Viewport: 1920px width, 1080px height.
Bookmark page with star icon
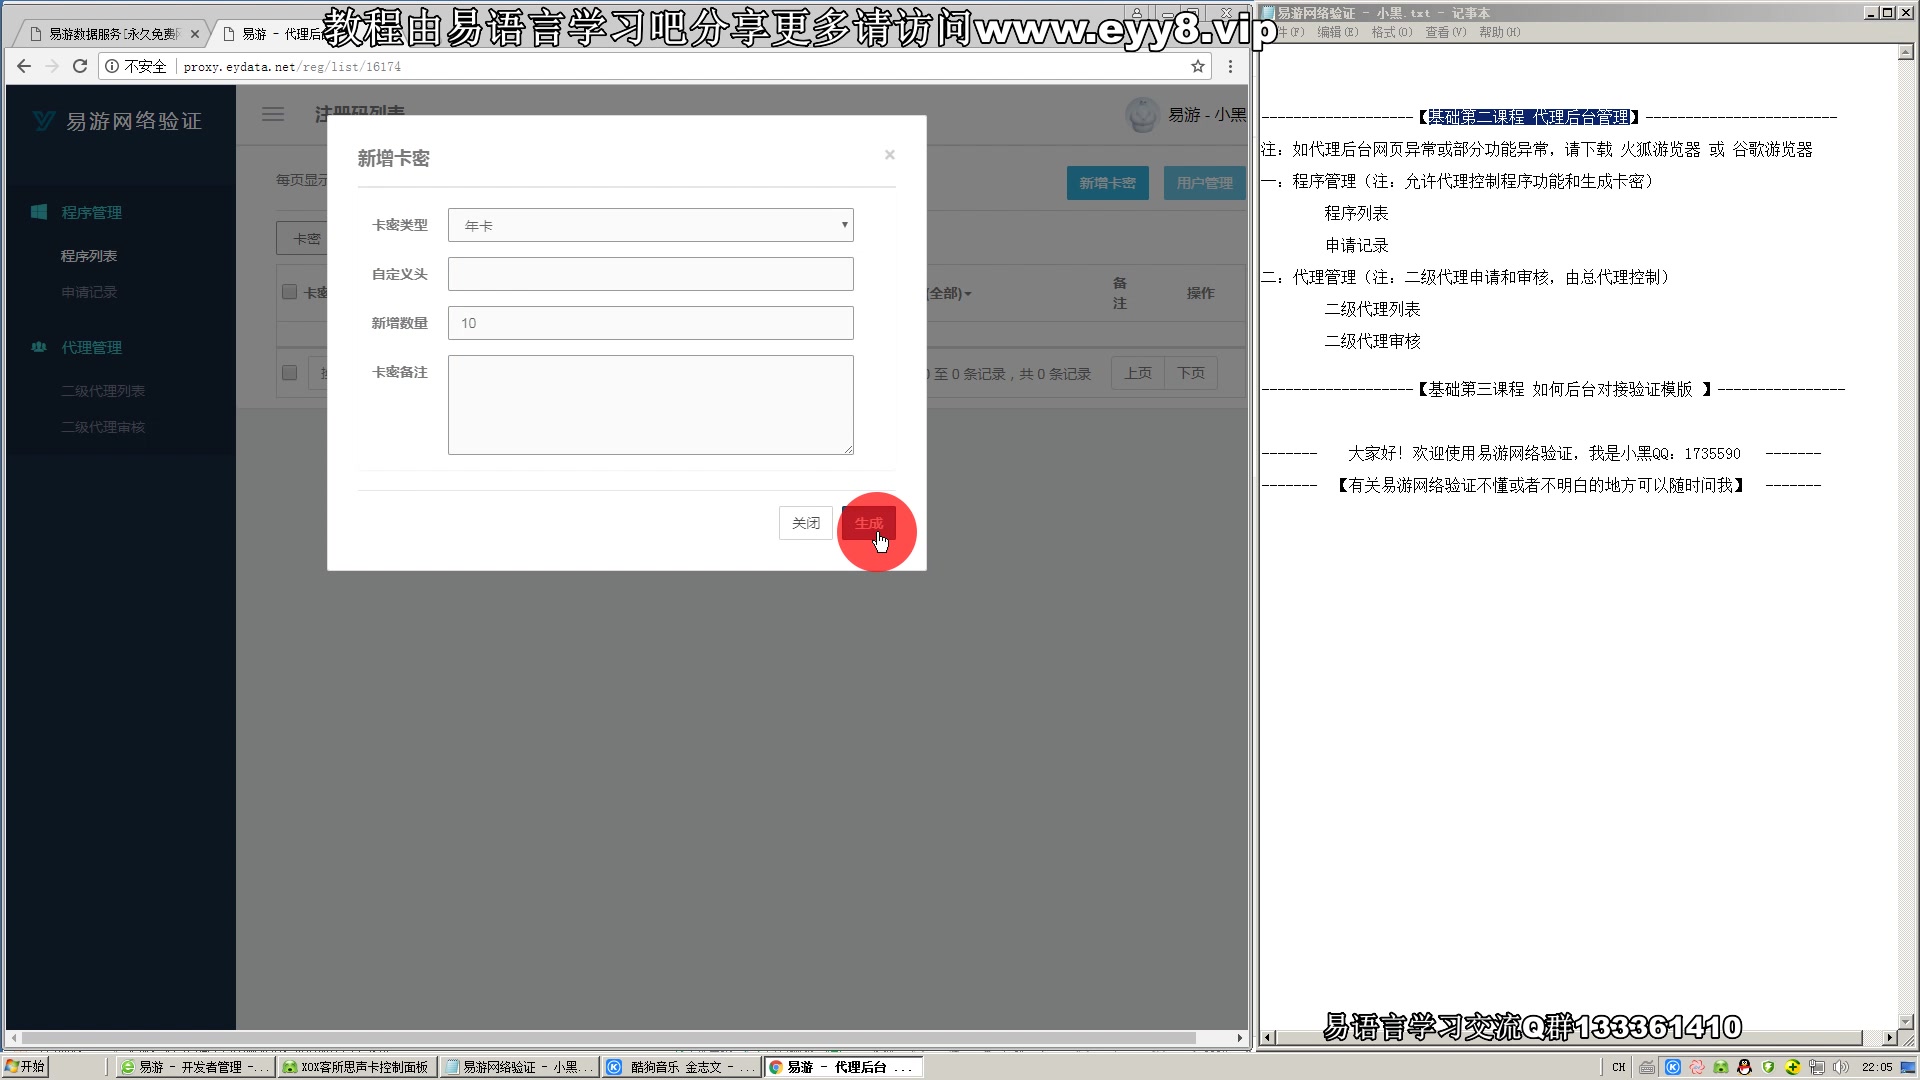1197,66
